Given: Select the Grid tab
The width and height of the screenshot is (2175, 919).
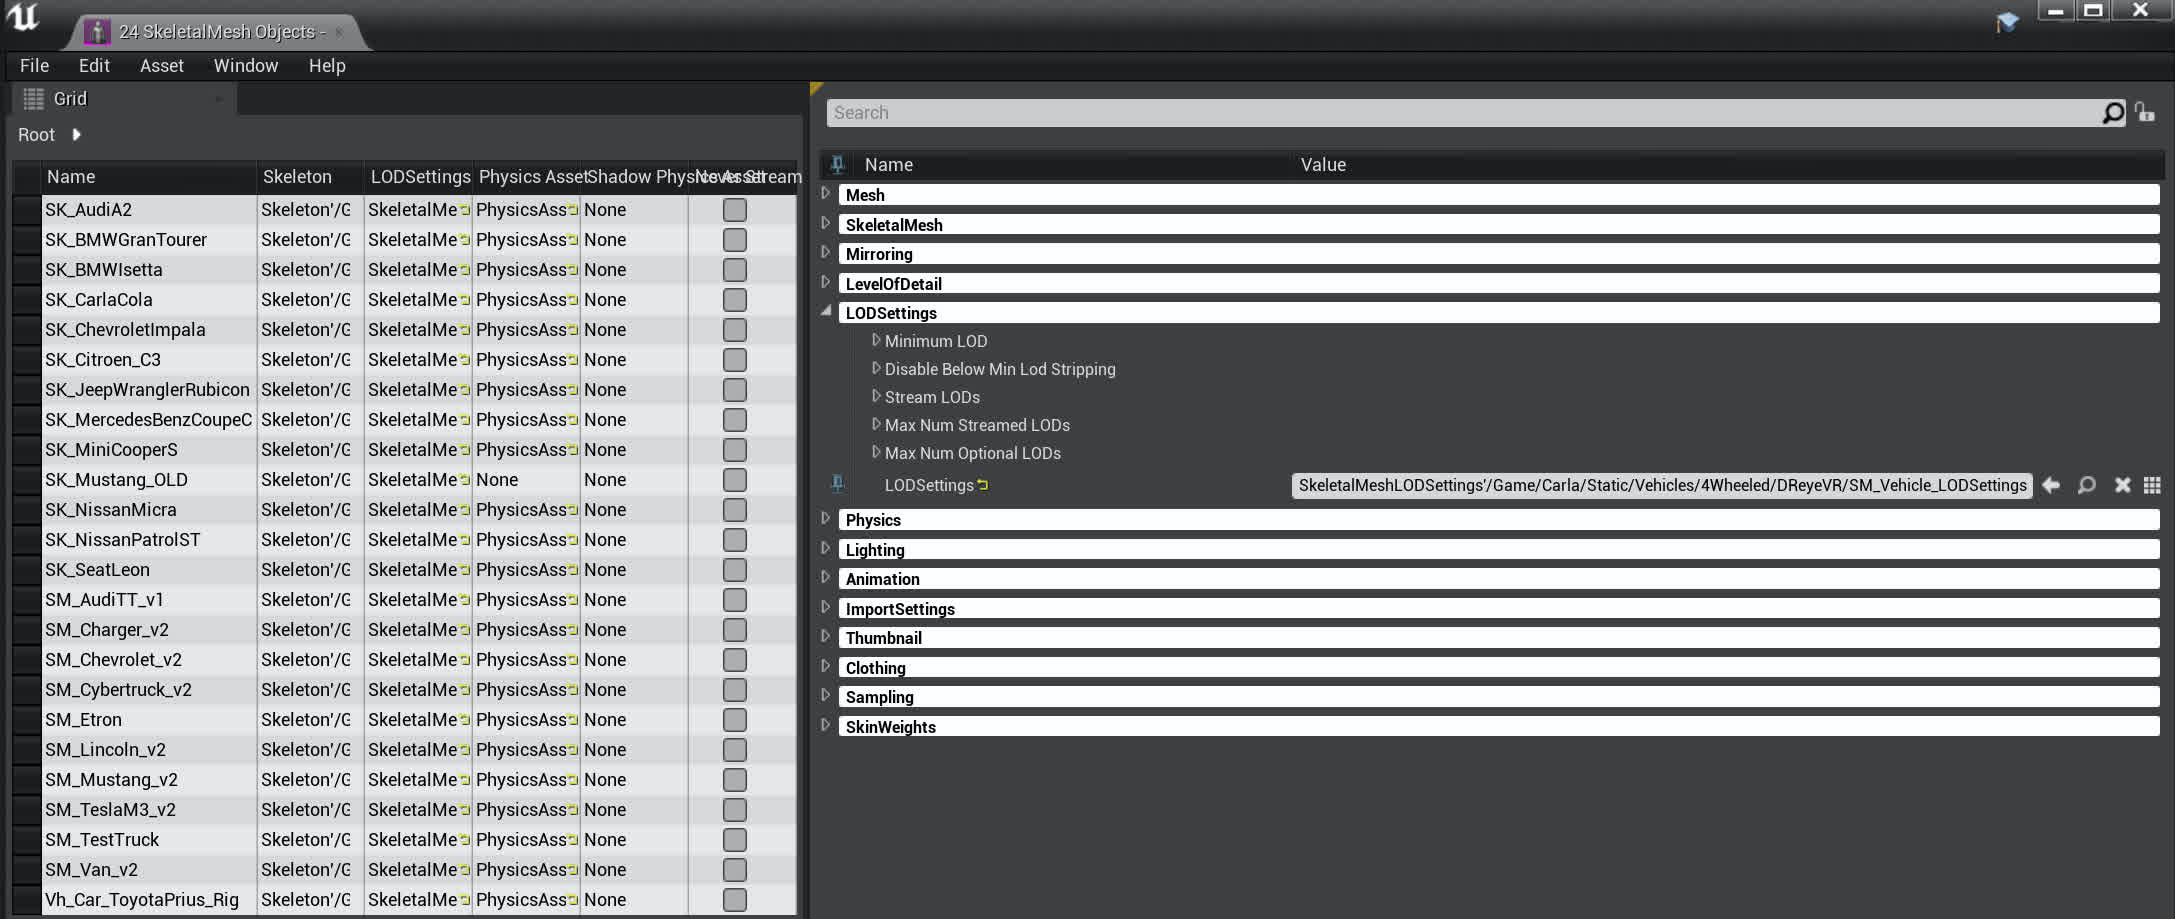Looking at the screenshot, I should tap(69, 99).
